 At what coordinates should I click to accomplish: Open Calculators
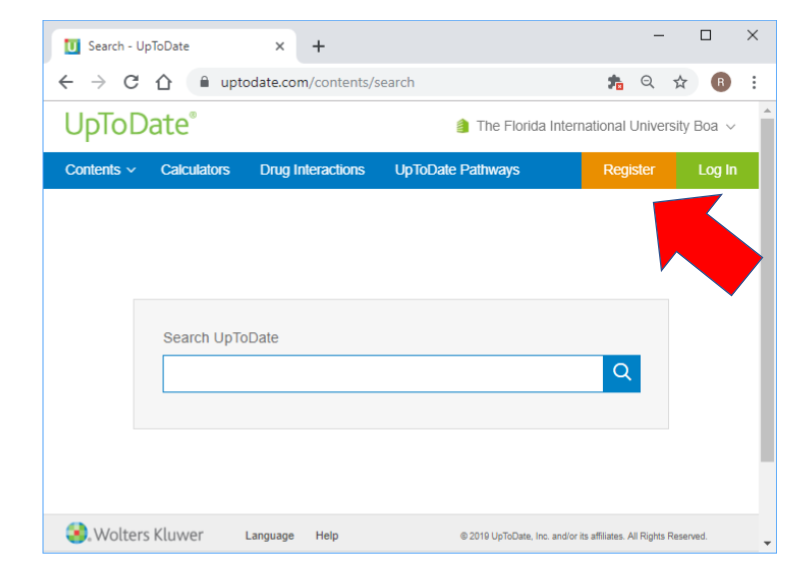click(x=195, y=170)
